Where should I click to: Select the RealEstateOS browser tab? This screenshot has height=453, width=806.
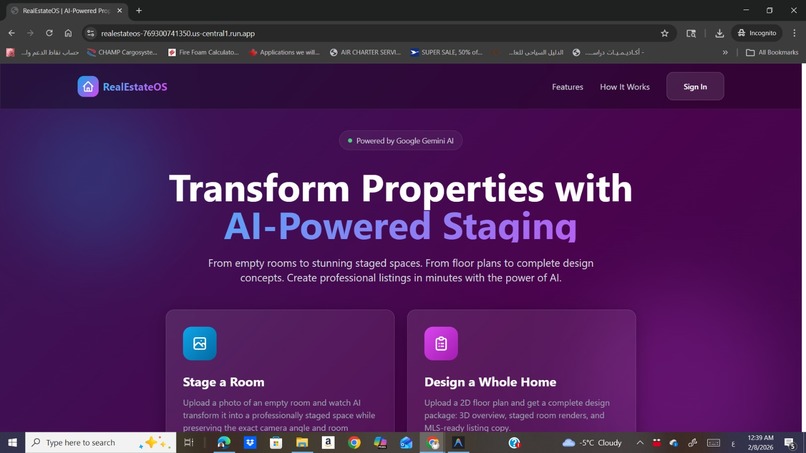pos(67,10)
